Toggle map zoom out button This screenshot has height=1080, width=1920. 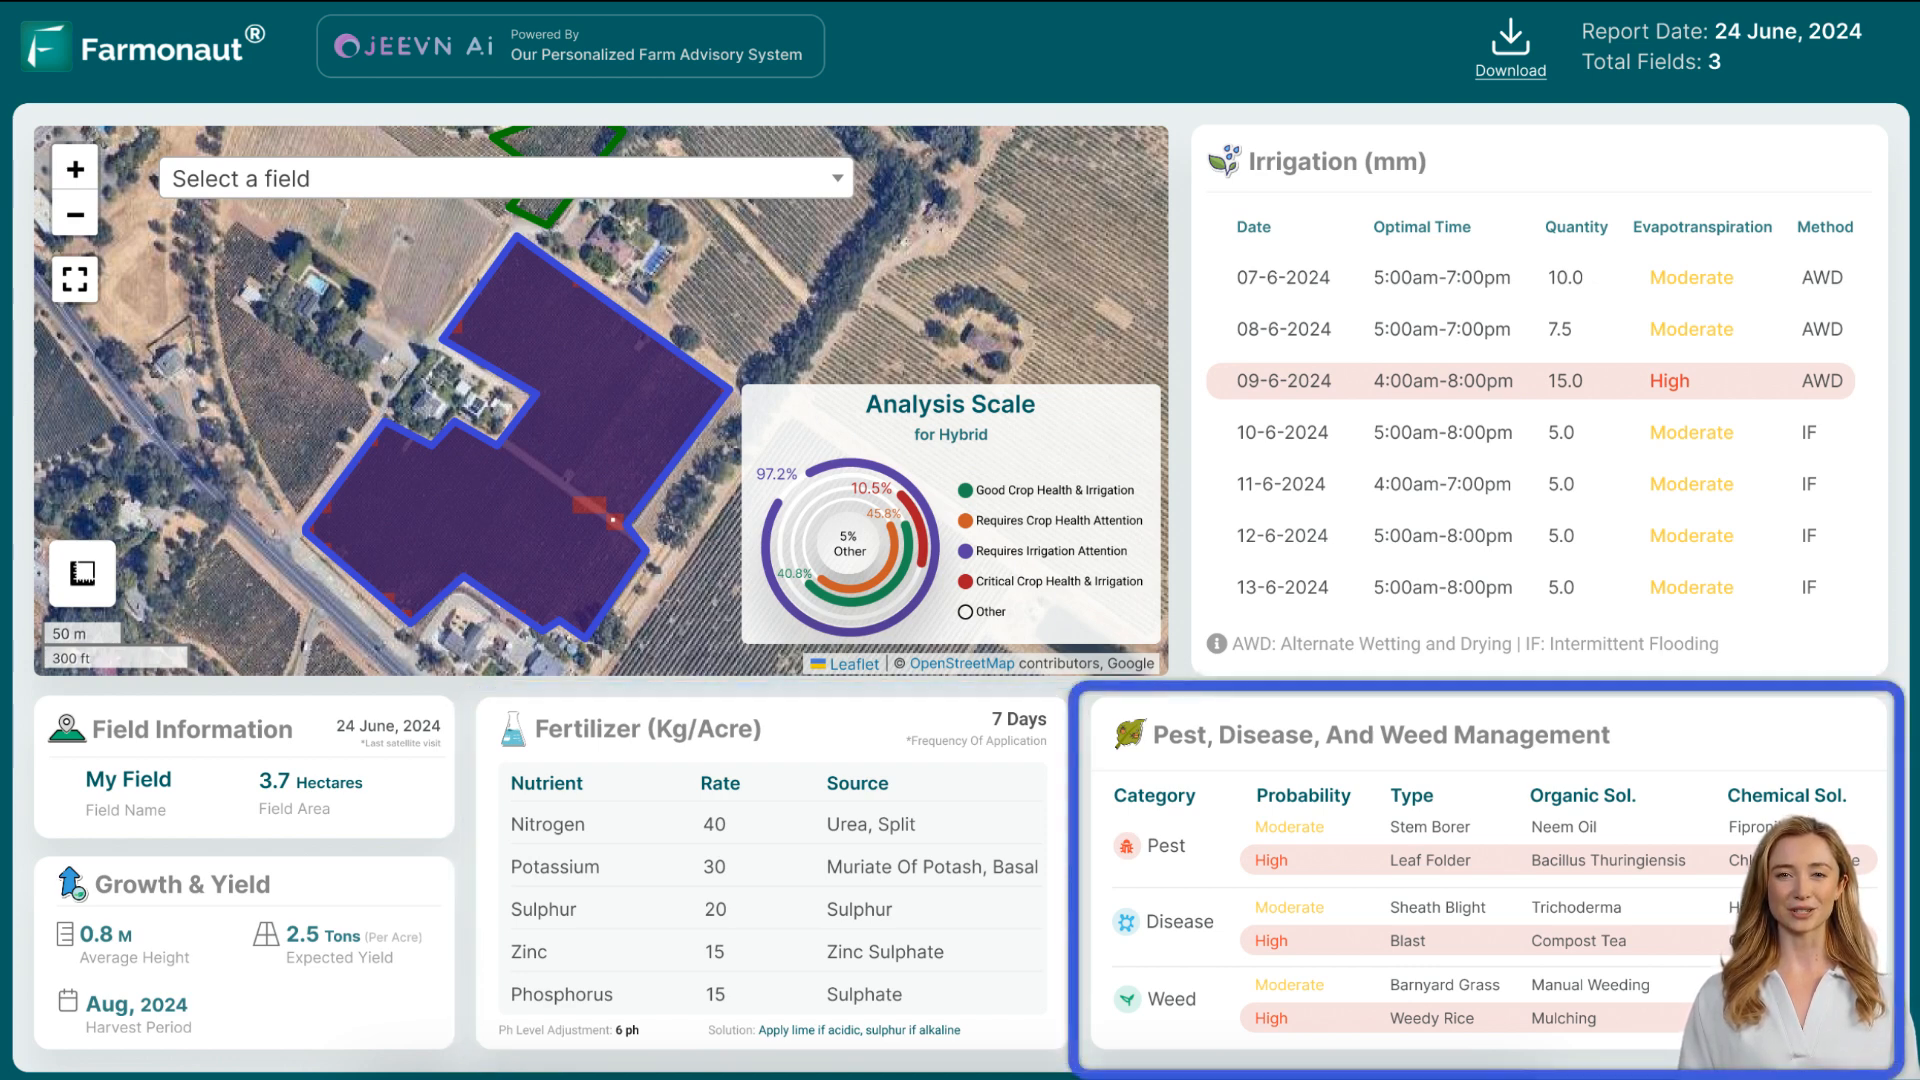point(74,214)
